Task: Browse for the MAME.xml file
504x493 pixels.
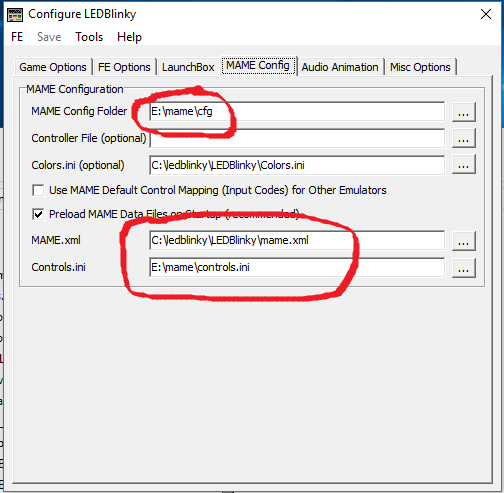Action: point(463,241)
